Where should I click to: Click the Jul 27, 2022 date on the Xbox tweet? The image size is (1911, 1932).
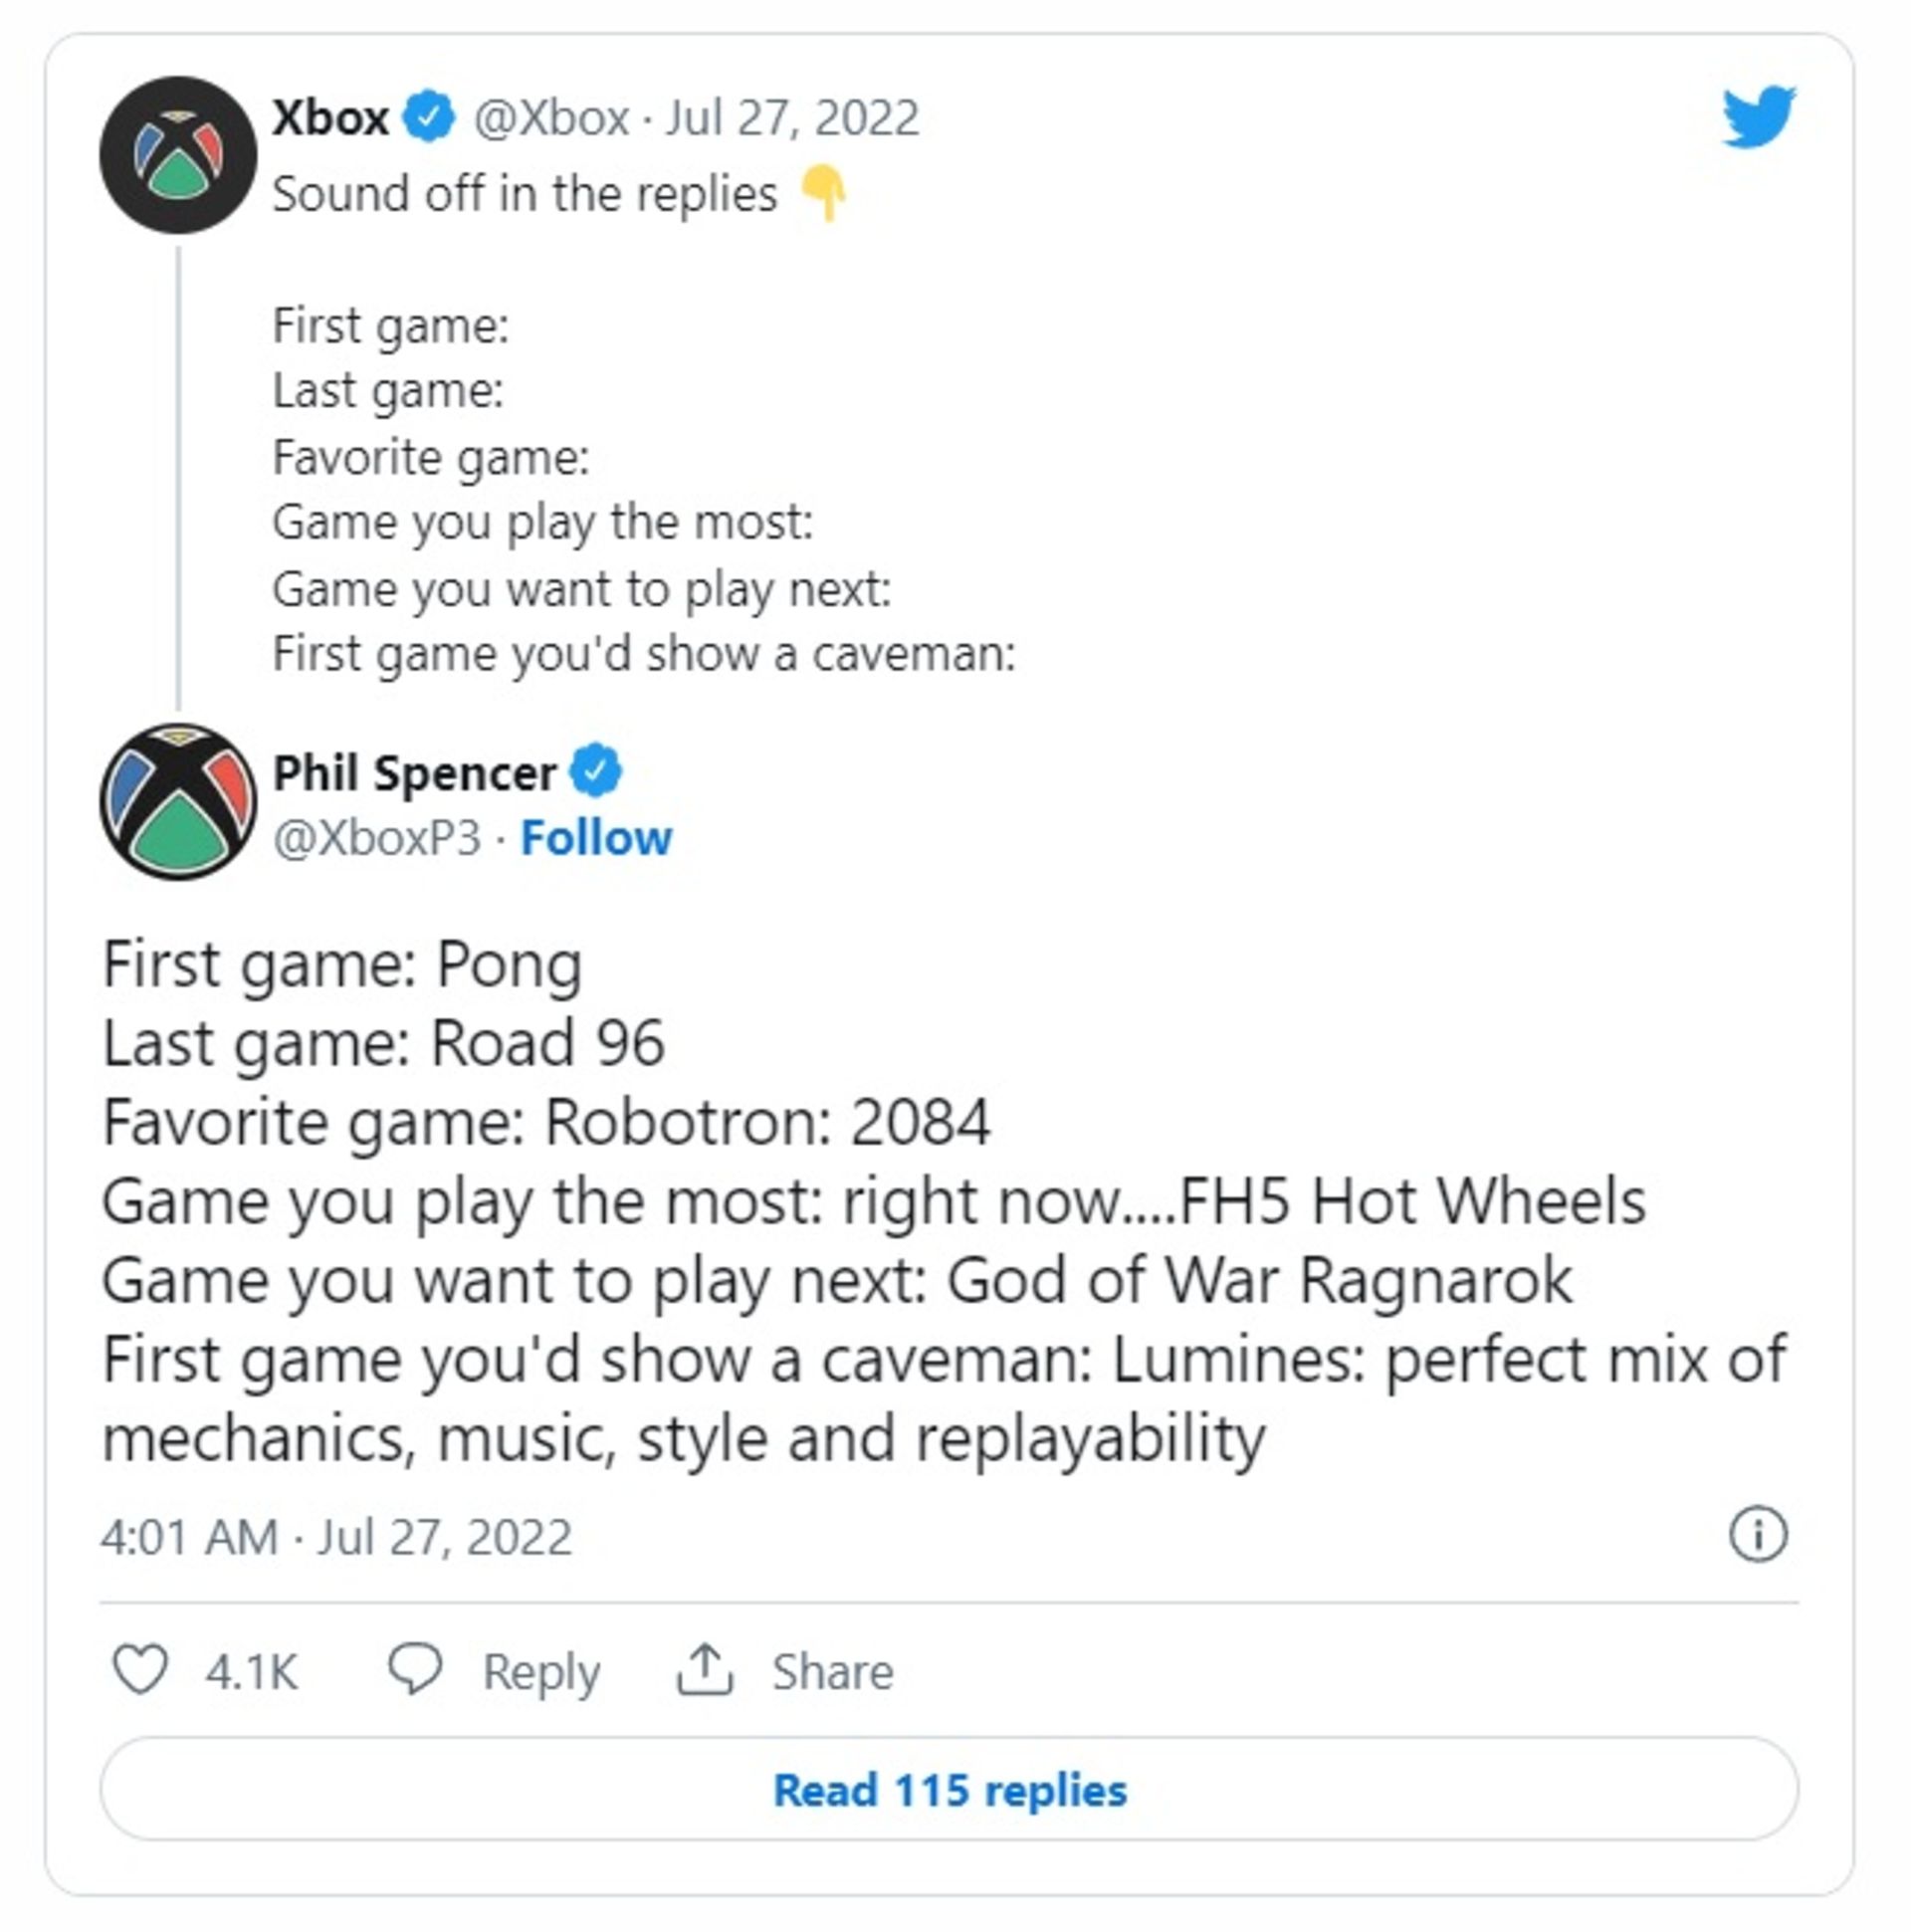click(x=792, y=118)
